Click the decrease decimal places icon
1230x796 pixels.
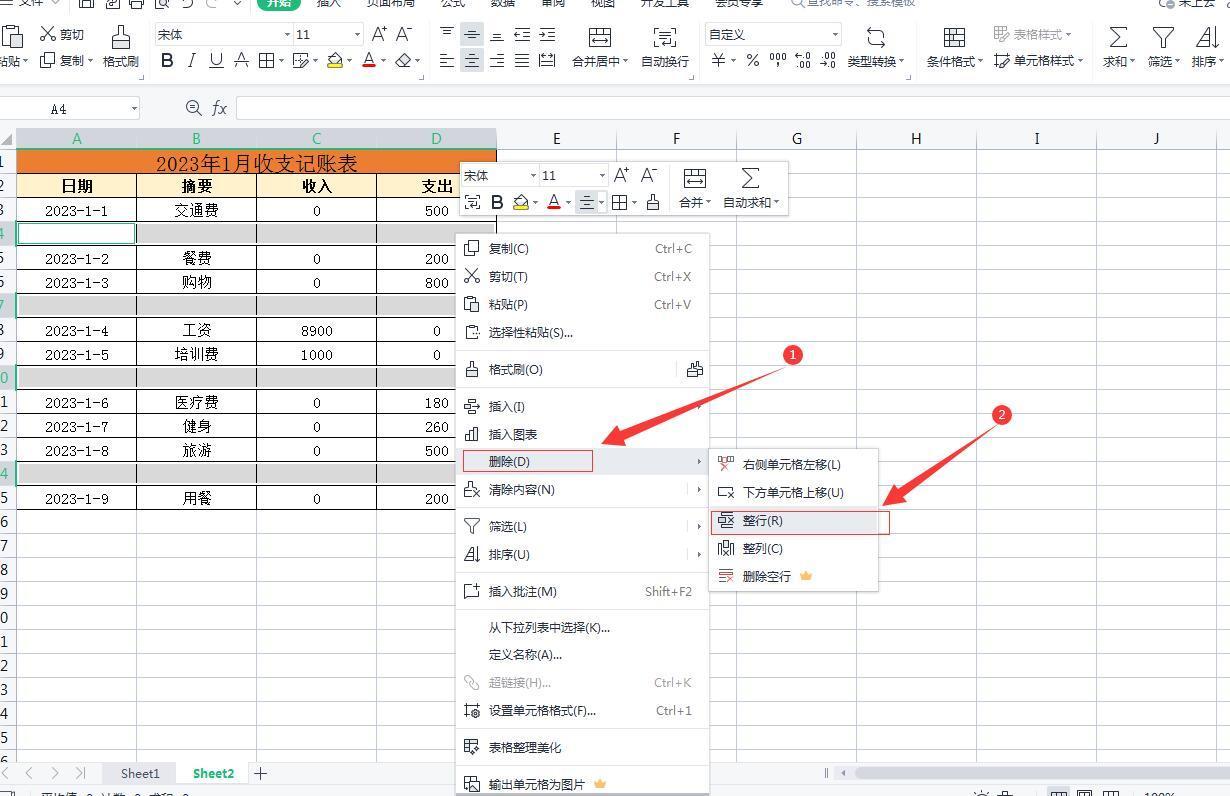(x=828, y=61)
